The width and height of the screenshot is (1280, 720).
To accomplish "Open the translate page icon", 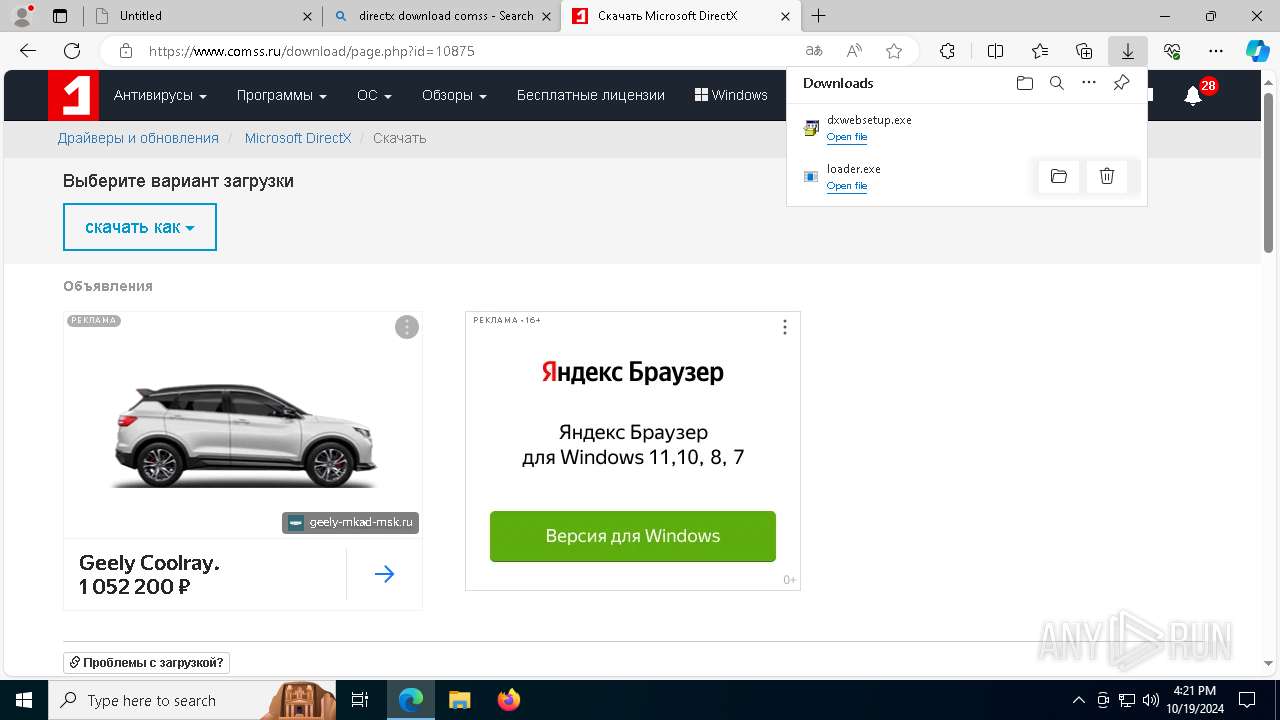I will [x=814, y=51].
